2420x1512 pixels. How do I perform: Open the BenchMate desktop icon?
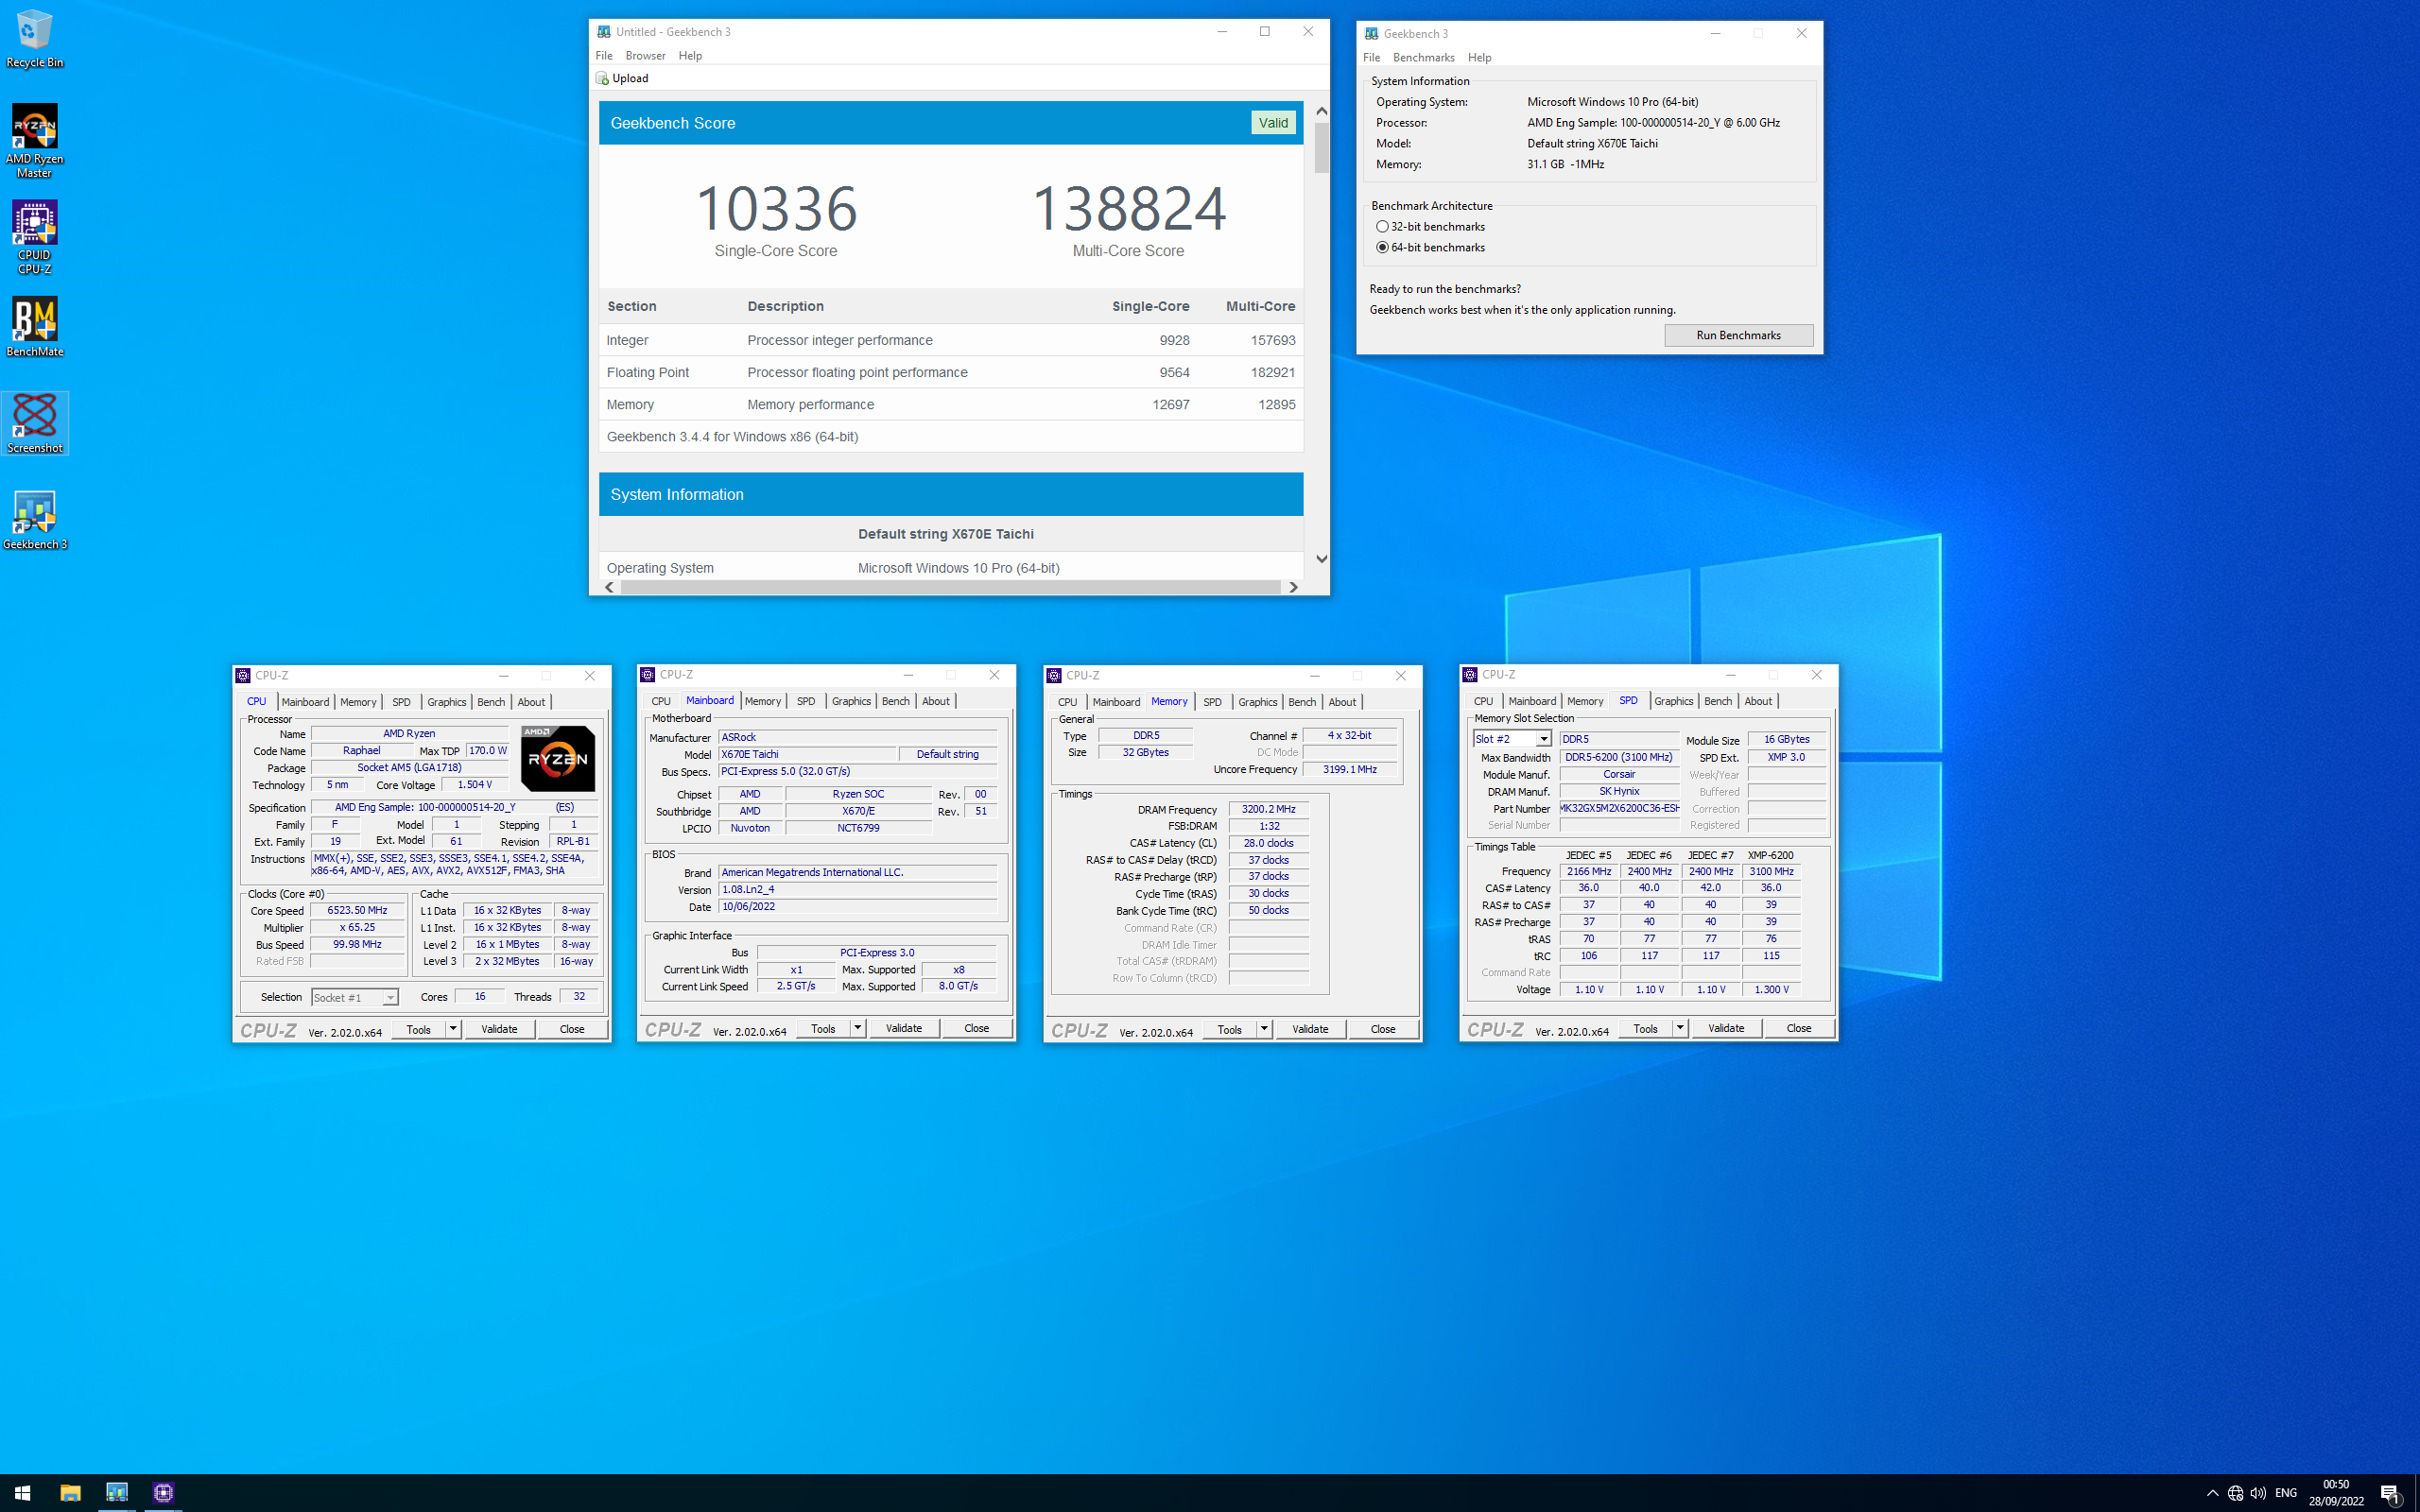(x=34, y=327)
